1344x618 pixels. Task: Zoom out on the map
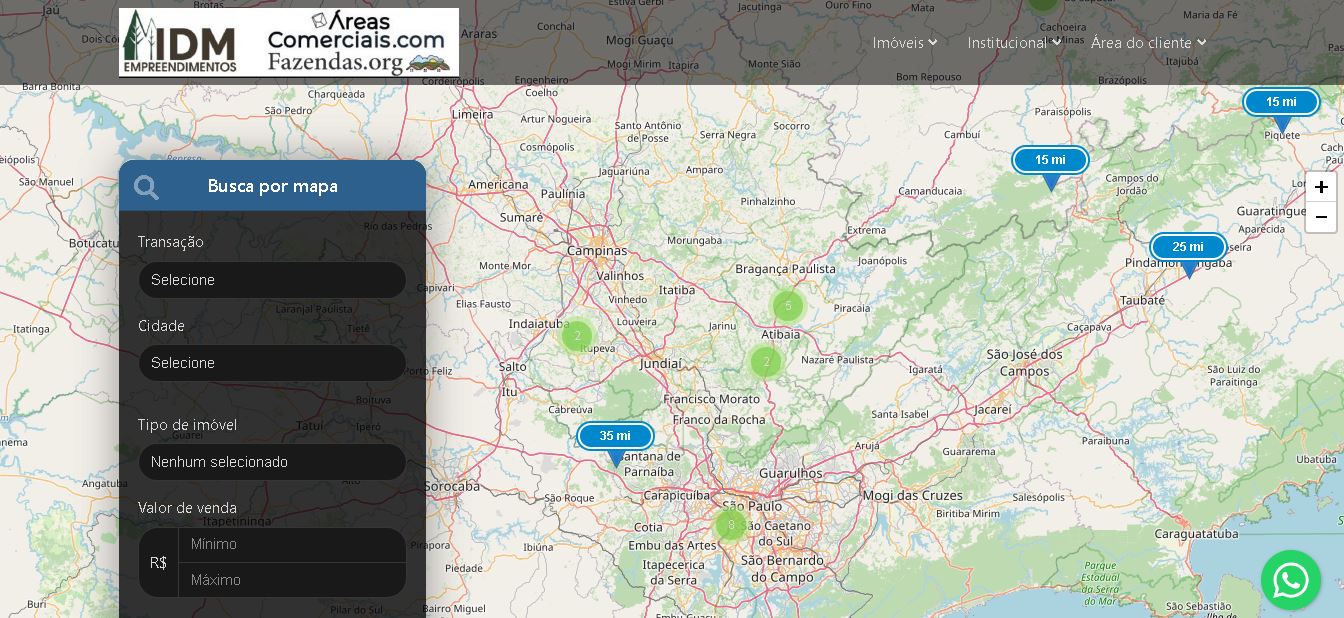[x=1321, y=217]
